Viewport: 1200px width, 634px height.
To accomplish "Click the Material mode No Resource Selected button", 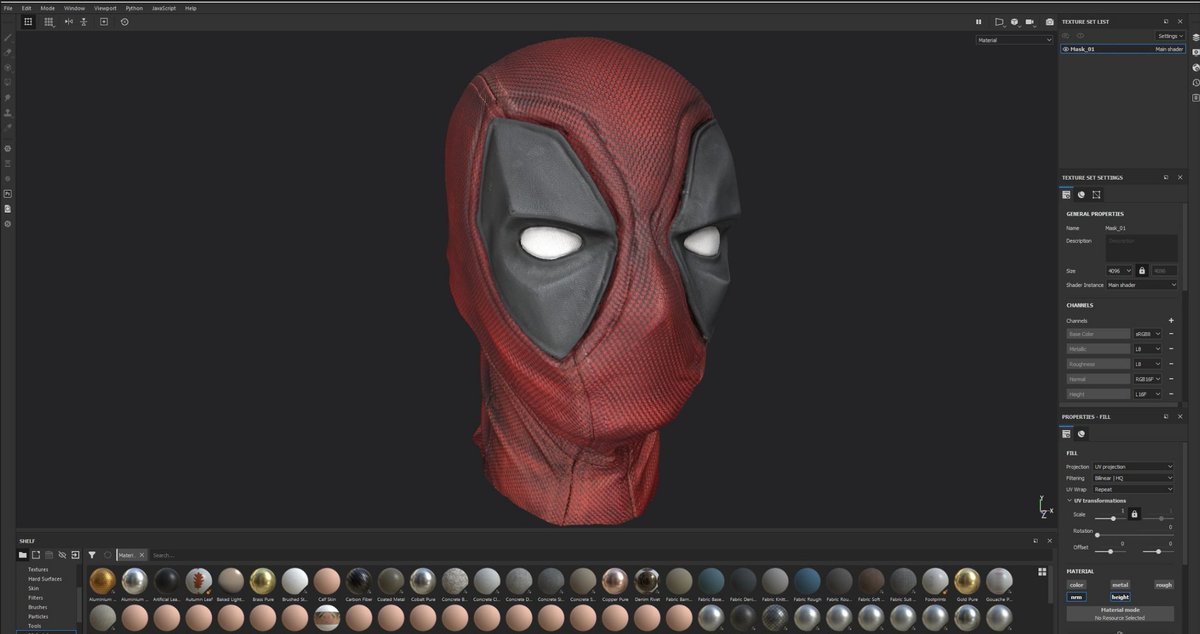I will pyautogui.click(x=1120, y=614).
